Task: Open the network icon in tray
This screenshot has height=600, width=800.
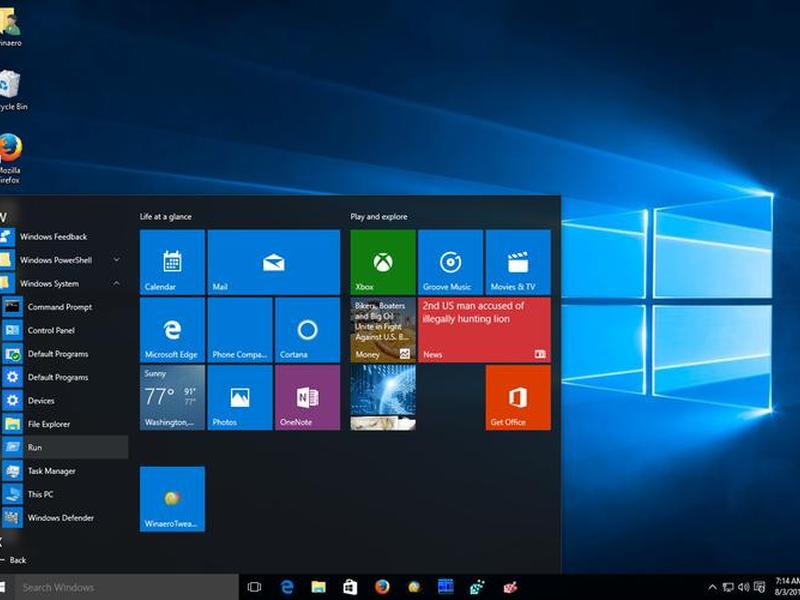Action: coord(728,587)
